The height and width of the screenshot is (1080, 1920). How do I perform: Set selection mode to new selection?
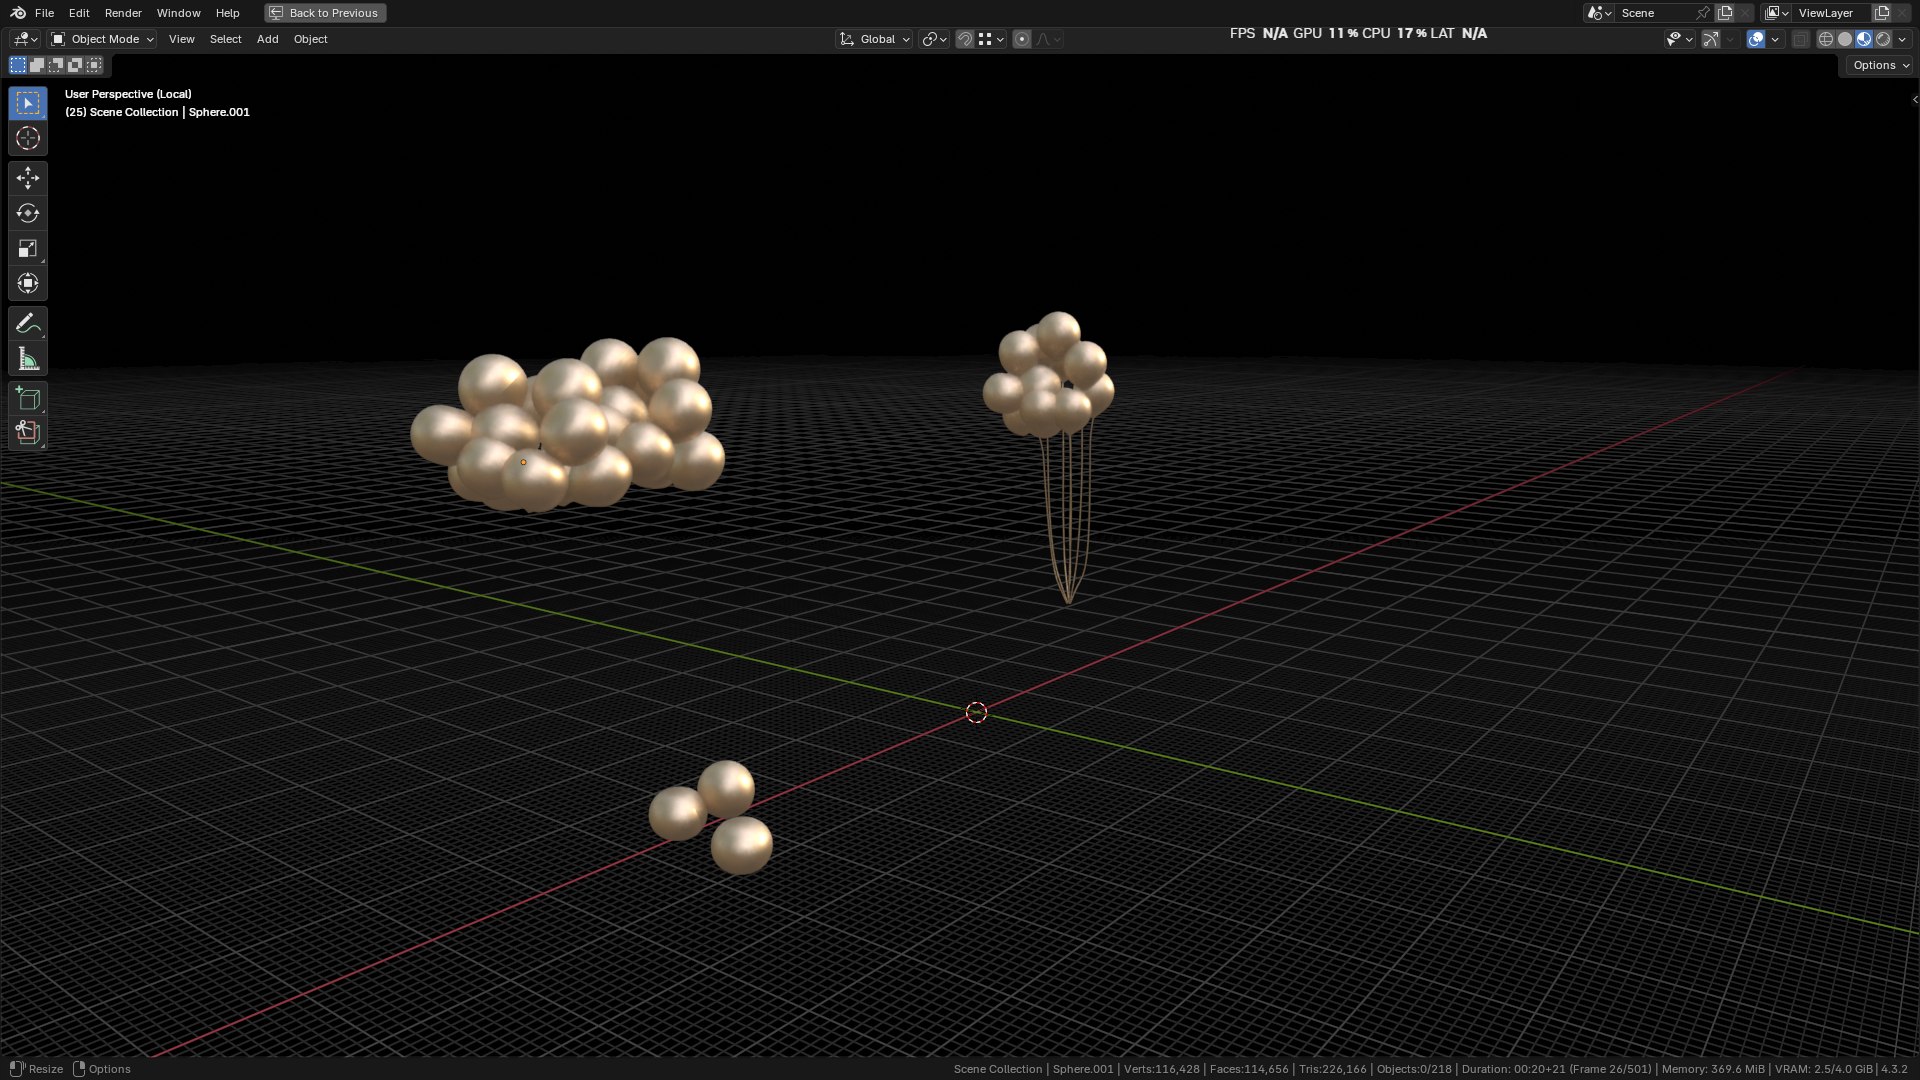point(18,65)
